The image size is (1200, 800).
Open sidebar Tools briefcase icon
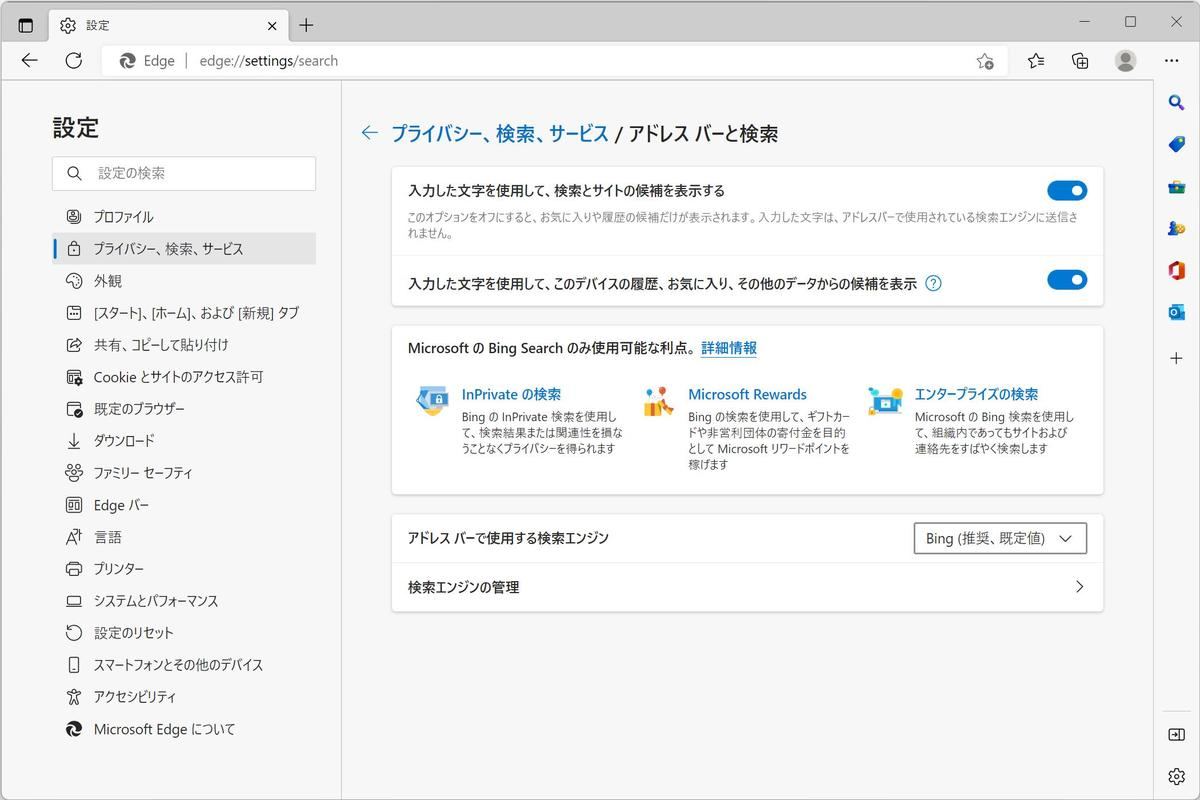[1176, 186]
